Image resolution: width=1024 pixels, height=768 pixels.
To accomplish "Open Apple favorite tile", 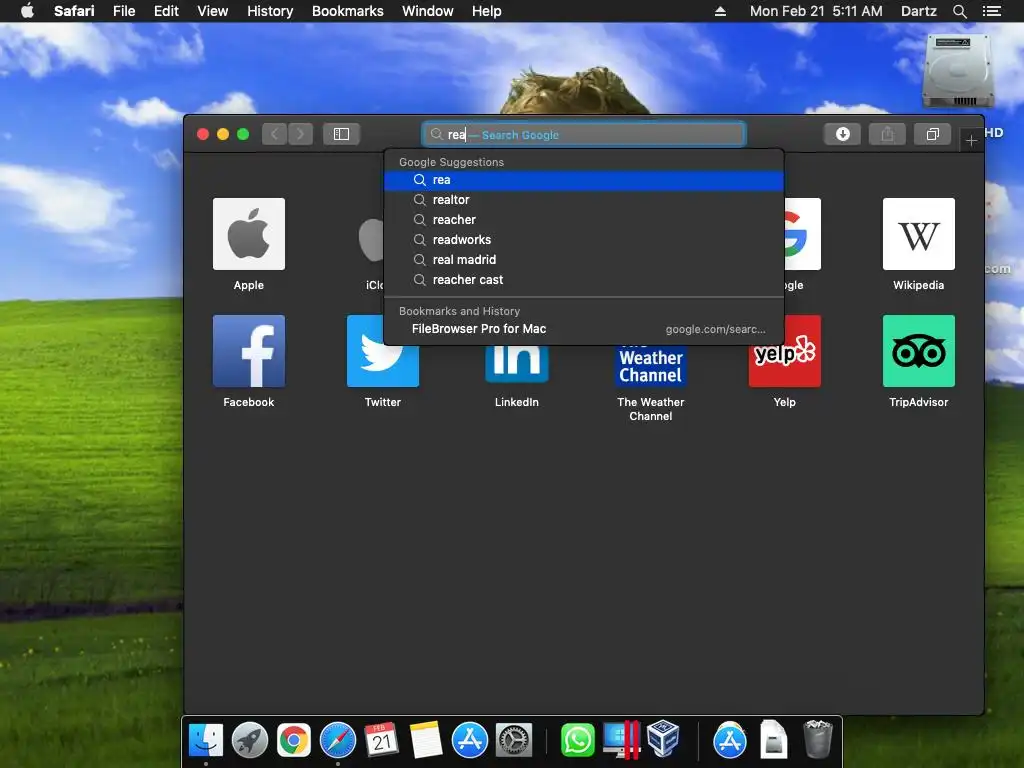I will click(249, 234).
